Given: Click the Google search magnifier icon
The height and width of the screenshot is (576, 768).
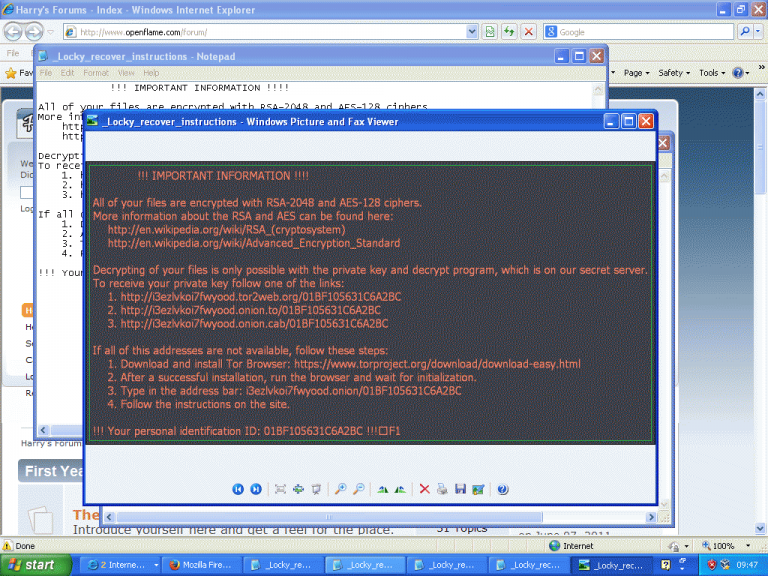Looking at the screenshot, I should click(x=744, y=32).
